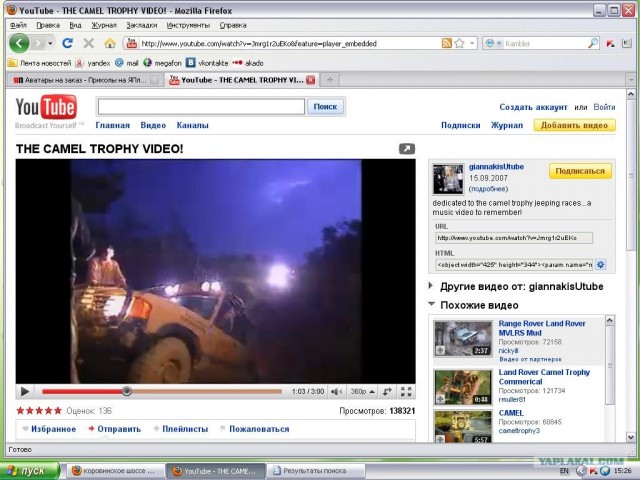Customize embed code via gear icon
The width and height of the screenshot is (640, 480).
click(x=600, y=264)
